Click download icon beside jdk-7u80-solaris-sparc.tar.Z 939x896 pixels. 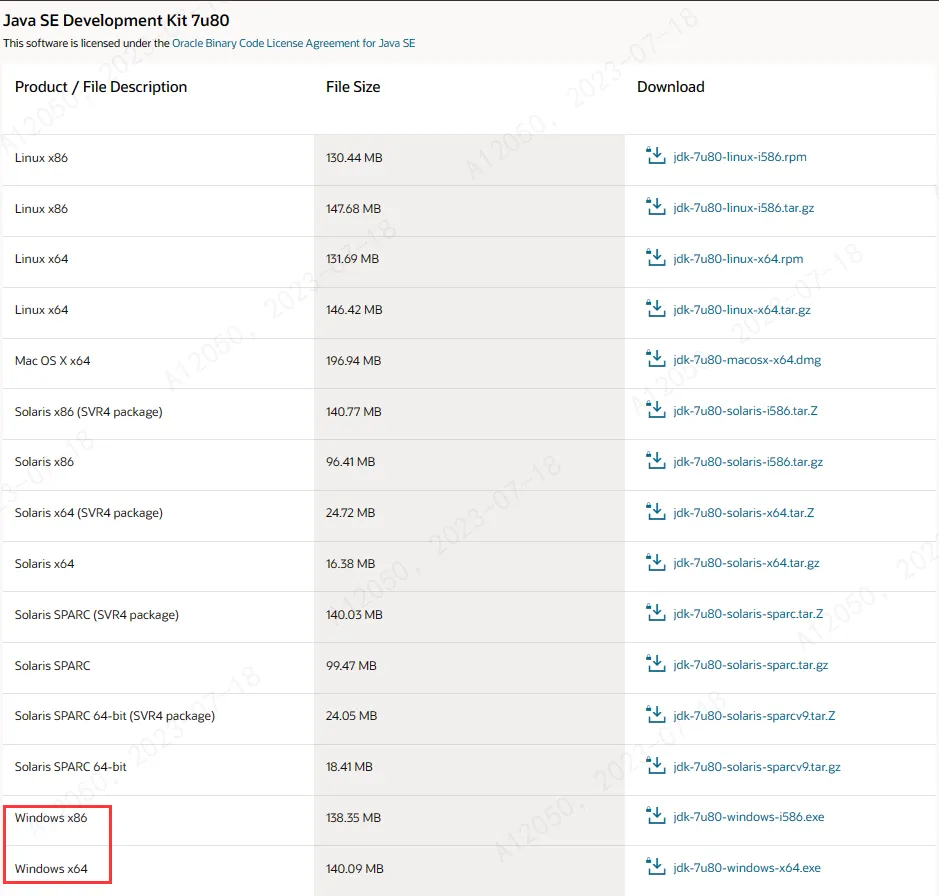pos(656,613)
